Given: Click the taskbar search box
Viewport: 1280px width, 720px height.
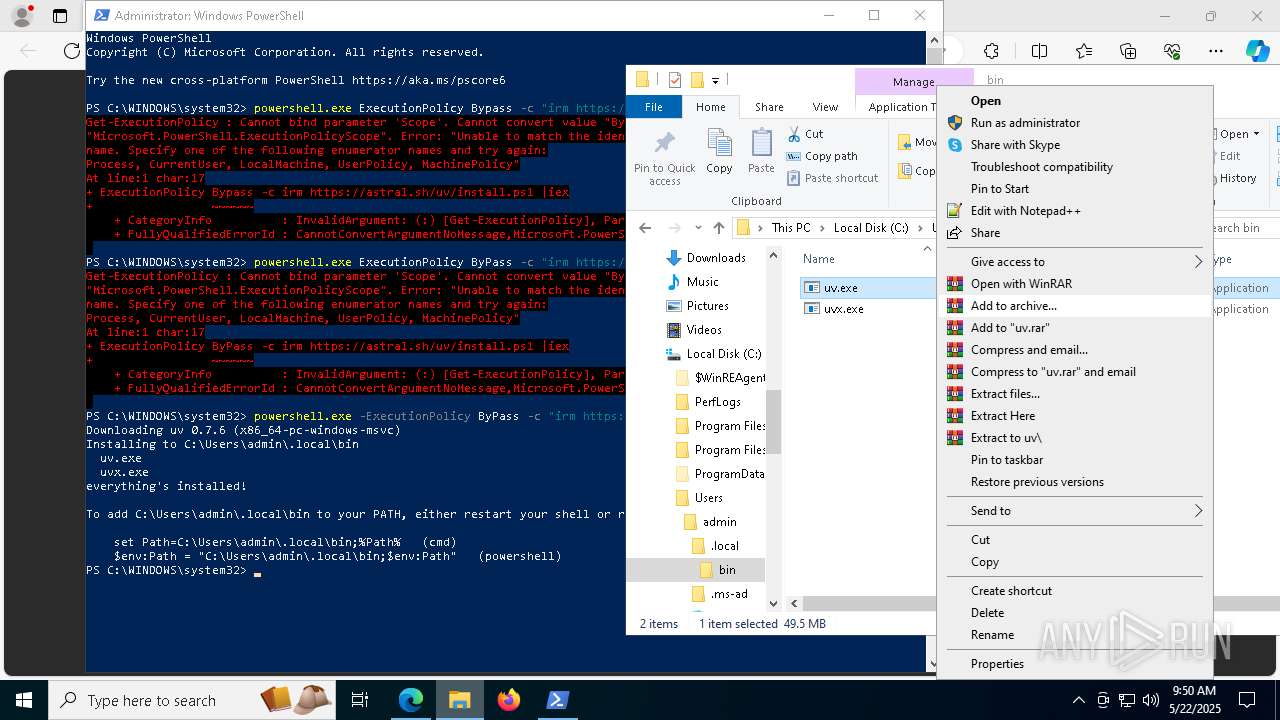Looking at the screenshot, I should tap(192, 700).
